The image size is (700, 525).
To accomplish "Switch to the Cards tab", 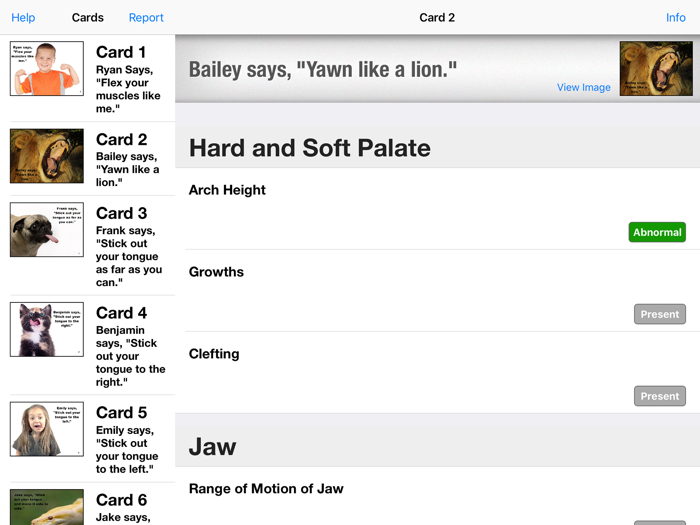I will pyautogui.click(x=88, y=18).
